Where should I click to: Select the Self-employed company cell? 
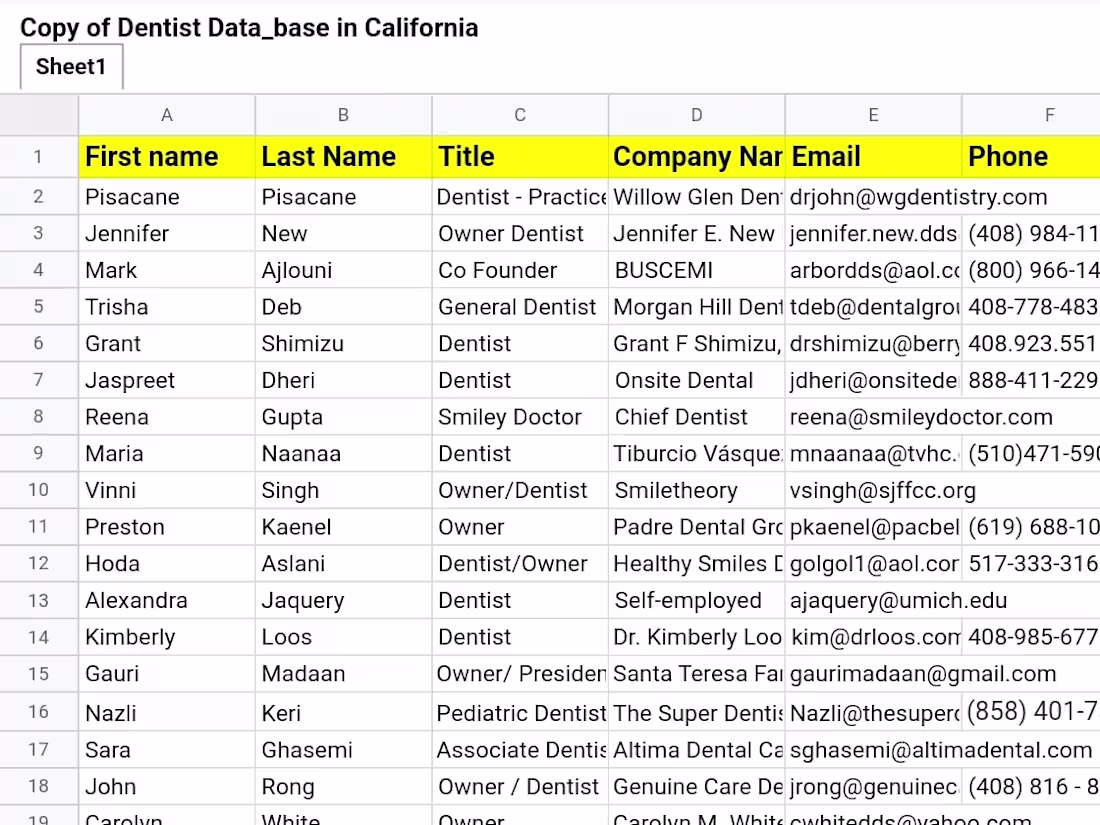696,600
